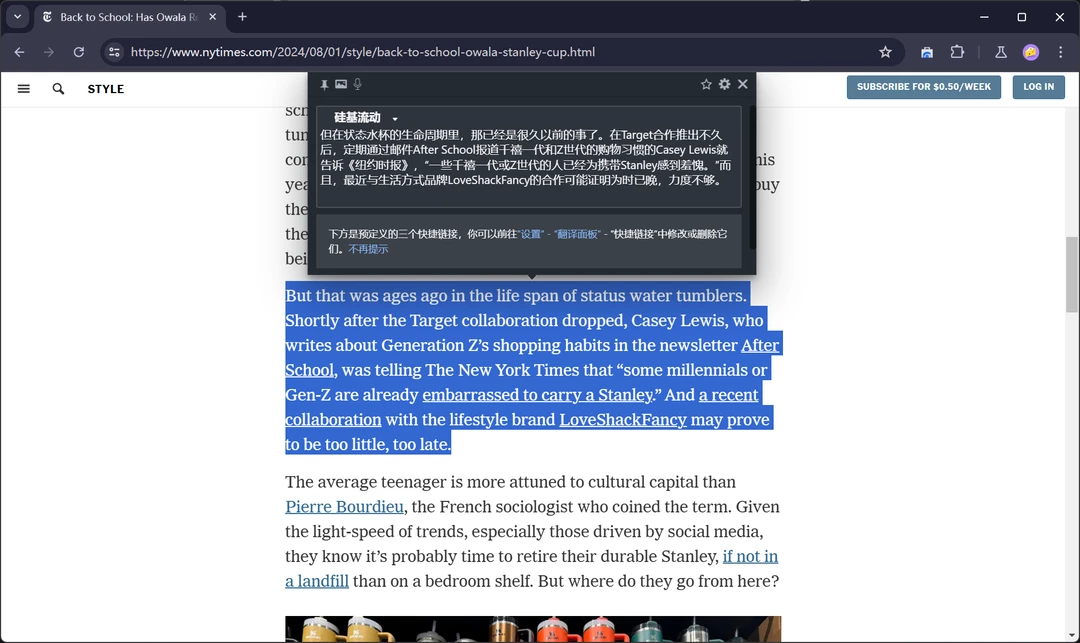Screen dimensions: 1080x643
Task: Reload the current page
Action: pyautogui.click(x=79, y=52)
